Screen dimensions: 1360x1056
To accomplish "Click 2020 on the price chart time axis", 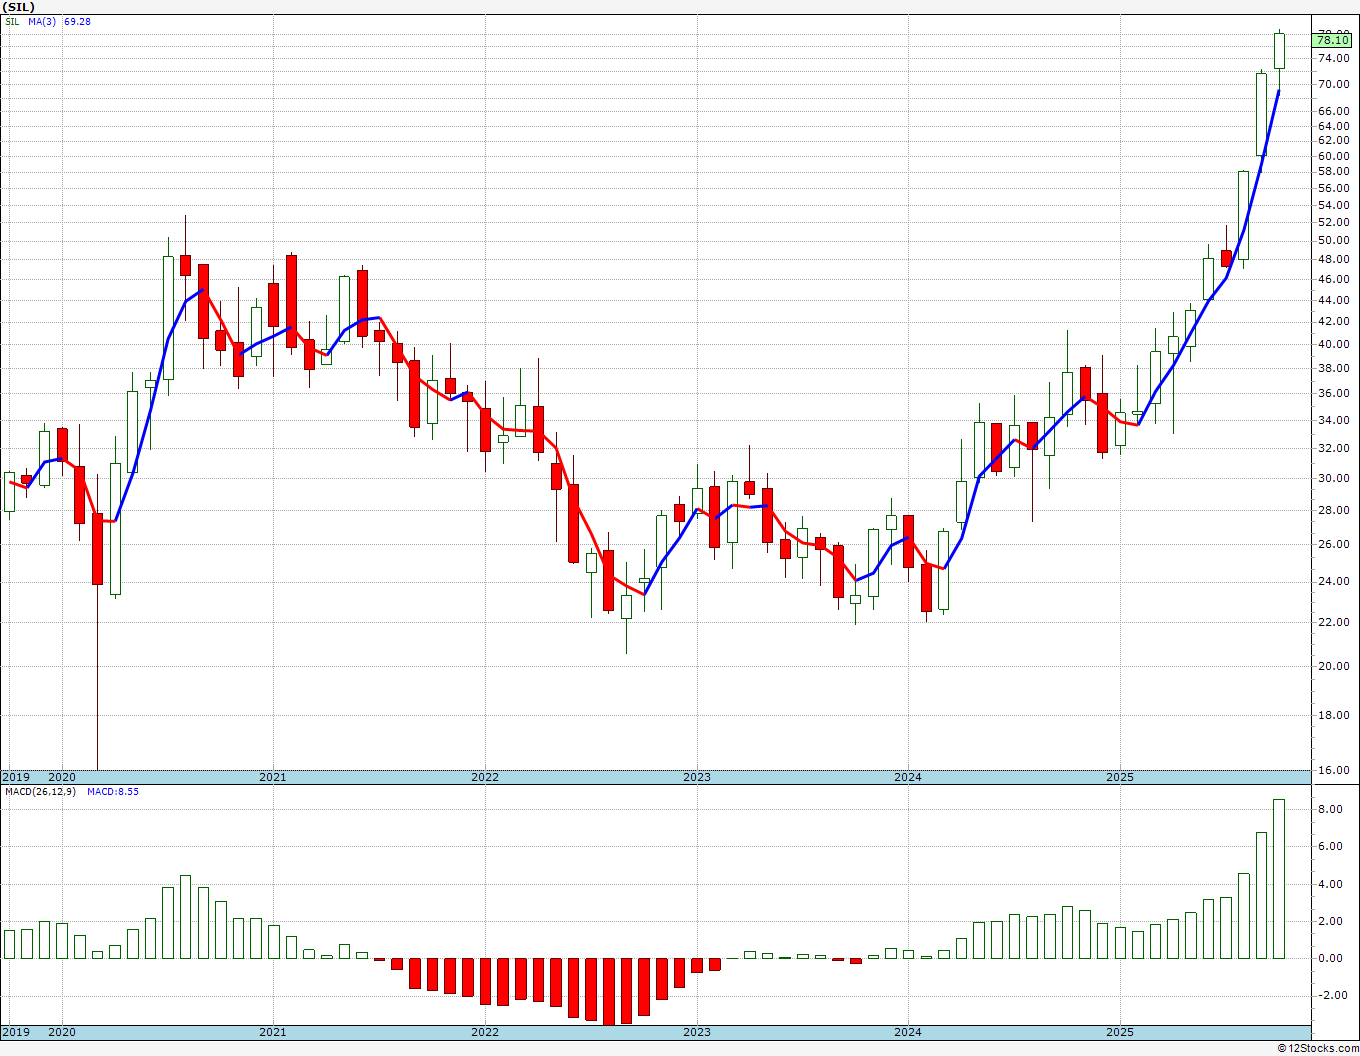I will tap(62, 777).
